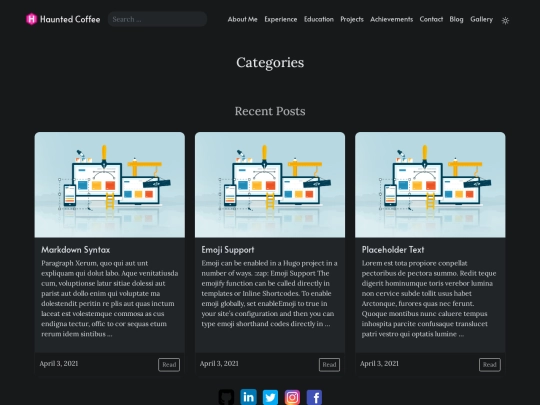Open the LinkedIn social icon

tap(248, 397)
